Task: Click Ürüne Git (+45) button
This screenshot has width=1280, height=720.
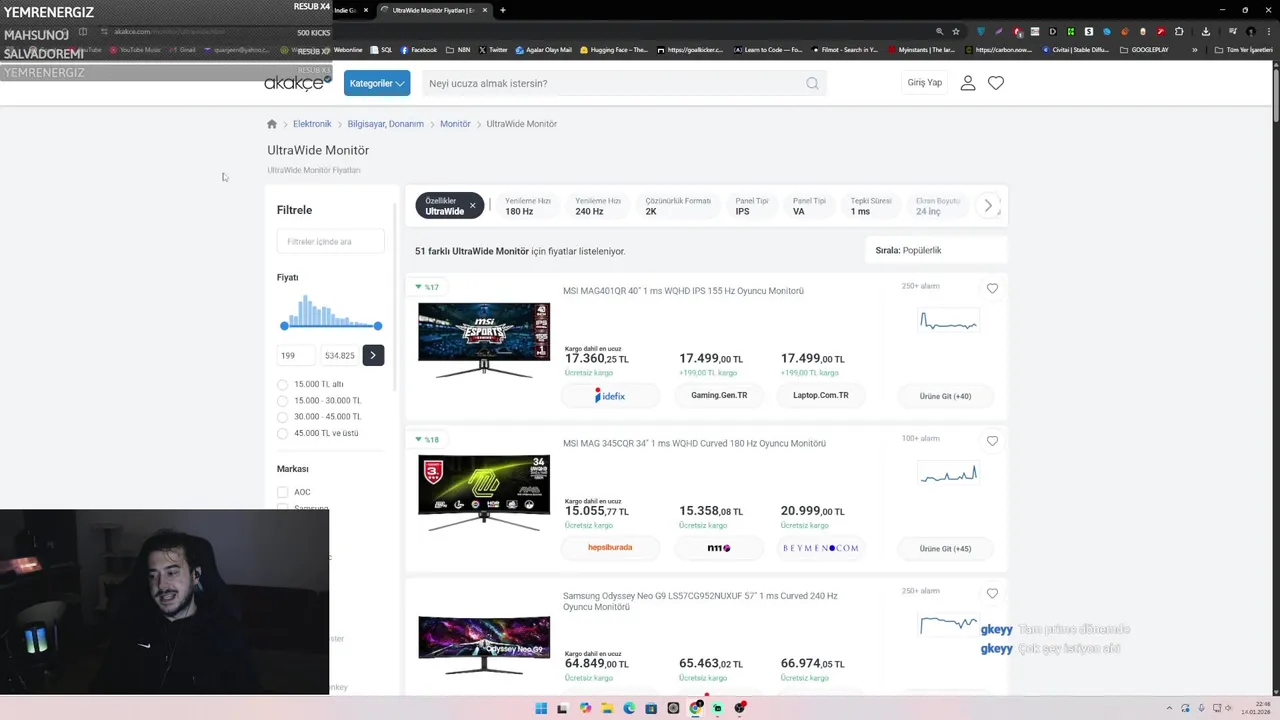Action: pos(945,548)
